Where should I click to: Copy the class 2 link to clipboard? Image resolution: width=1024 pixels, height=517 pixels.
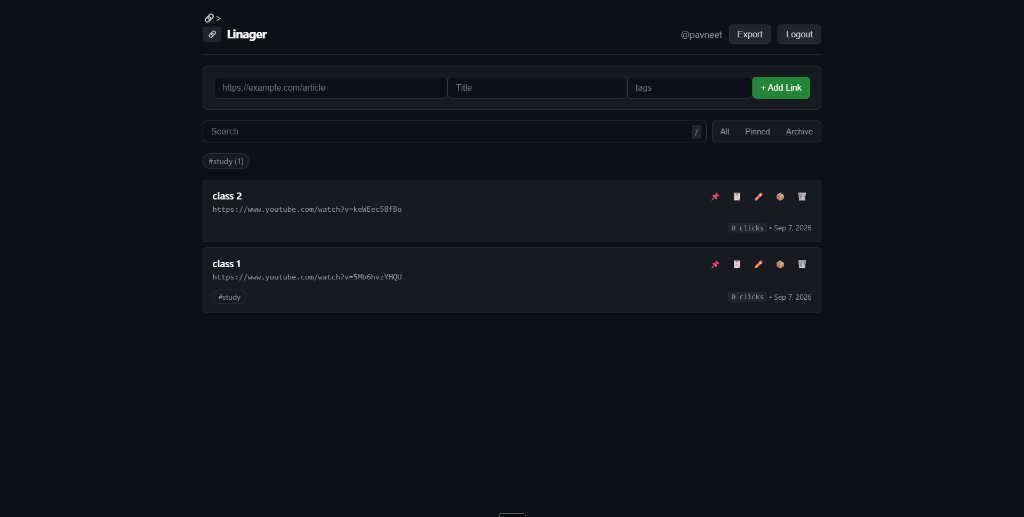[737, 196]
